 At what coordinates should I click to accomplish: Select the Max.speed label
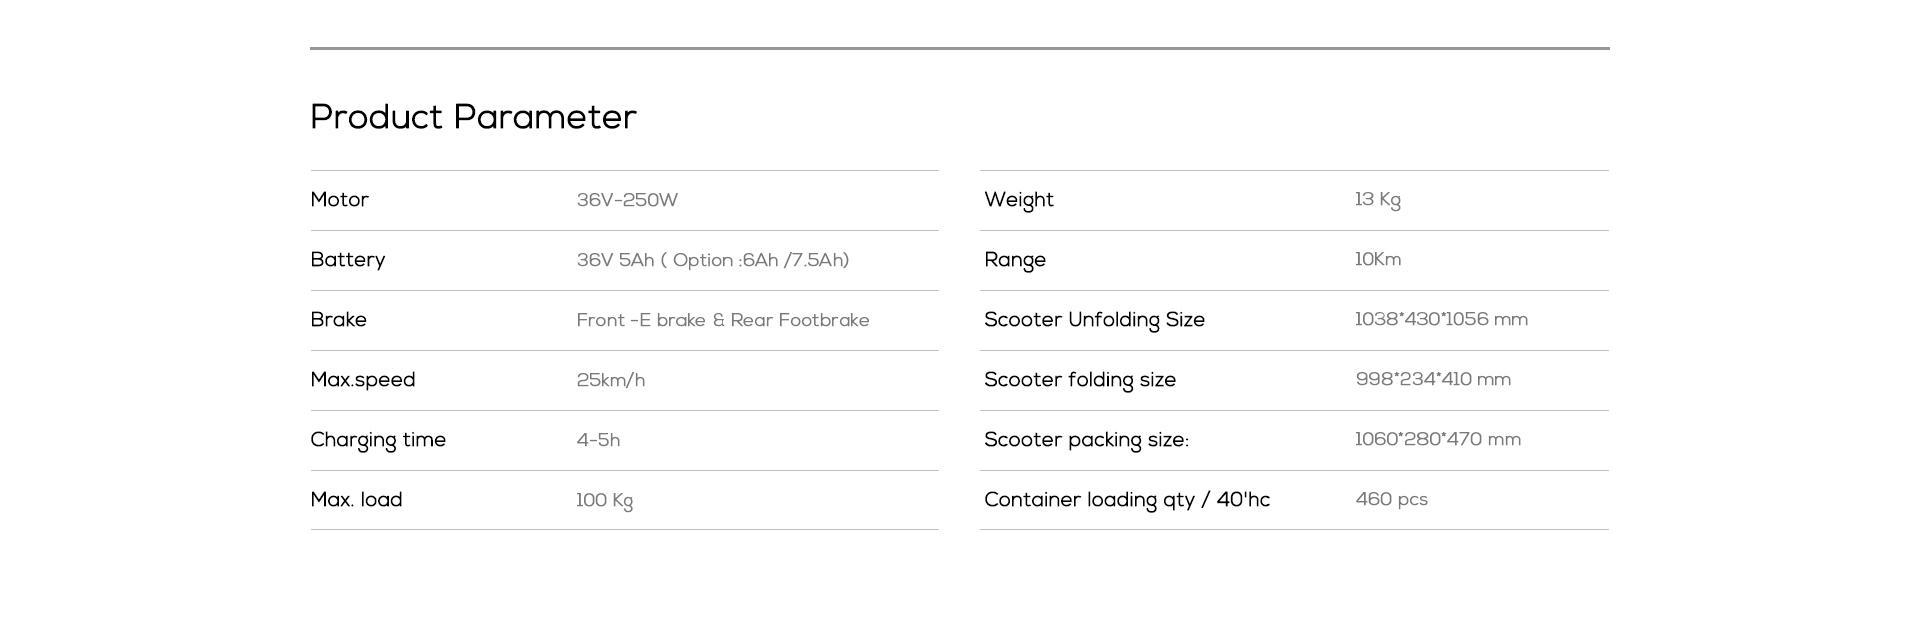[x=363, y=380]
